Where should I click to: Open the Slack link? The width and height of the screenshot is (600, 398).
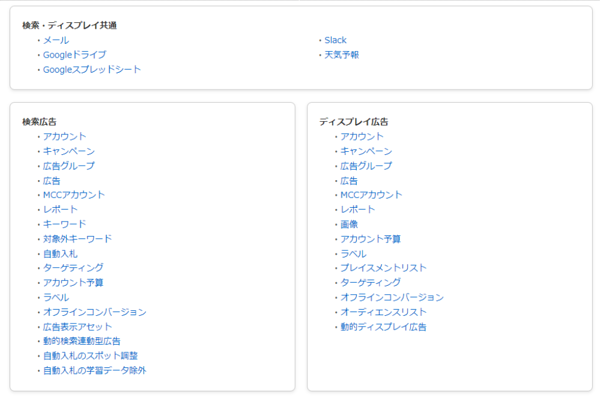335,40
